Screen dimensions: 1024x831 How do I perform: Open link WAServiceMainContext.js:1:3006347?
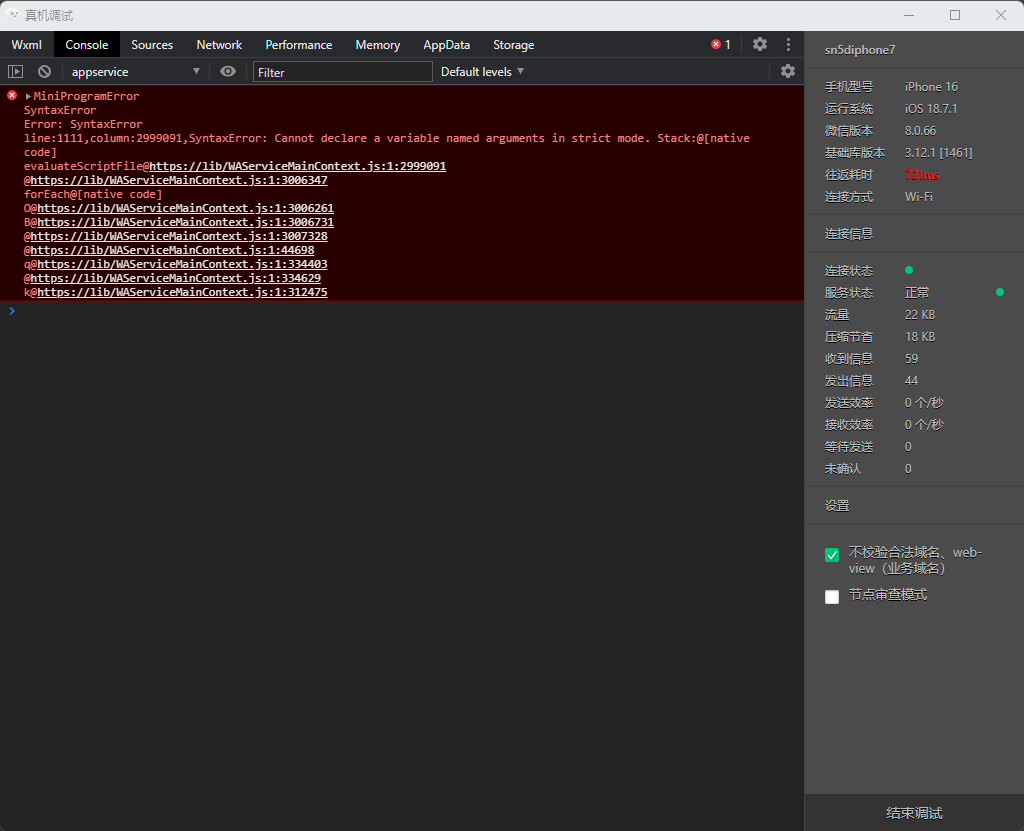[179, 180]
